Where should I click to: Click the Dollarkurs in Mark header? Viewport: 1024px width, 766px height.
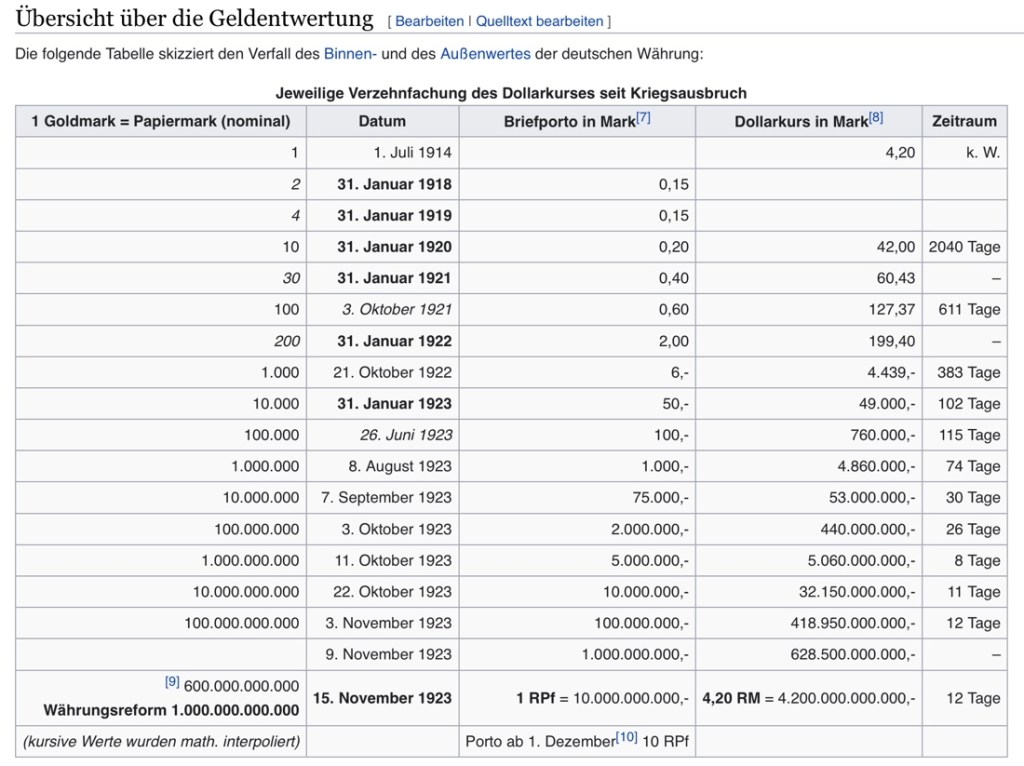(x=801, y=121)
